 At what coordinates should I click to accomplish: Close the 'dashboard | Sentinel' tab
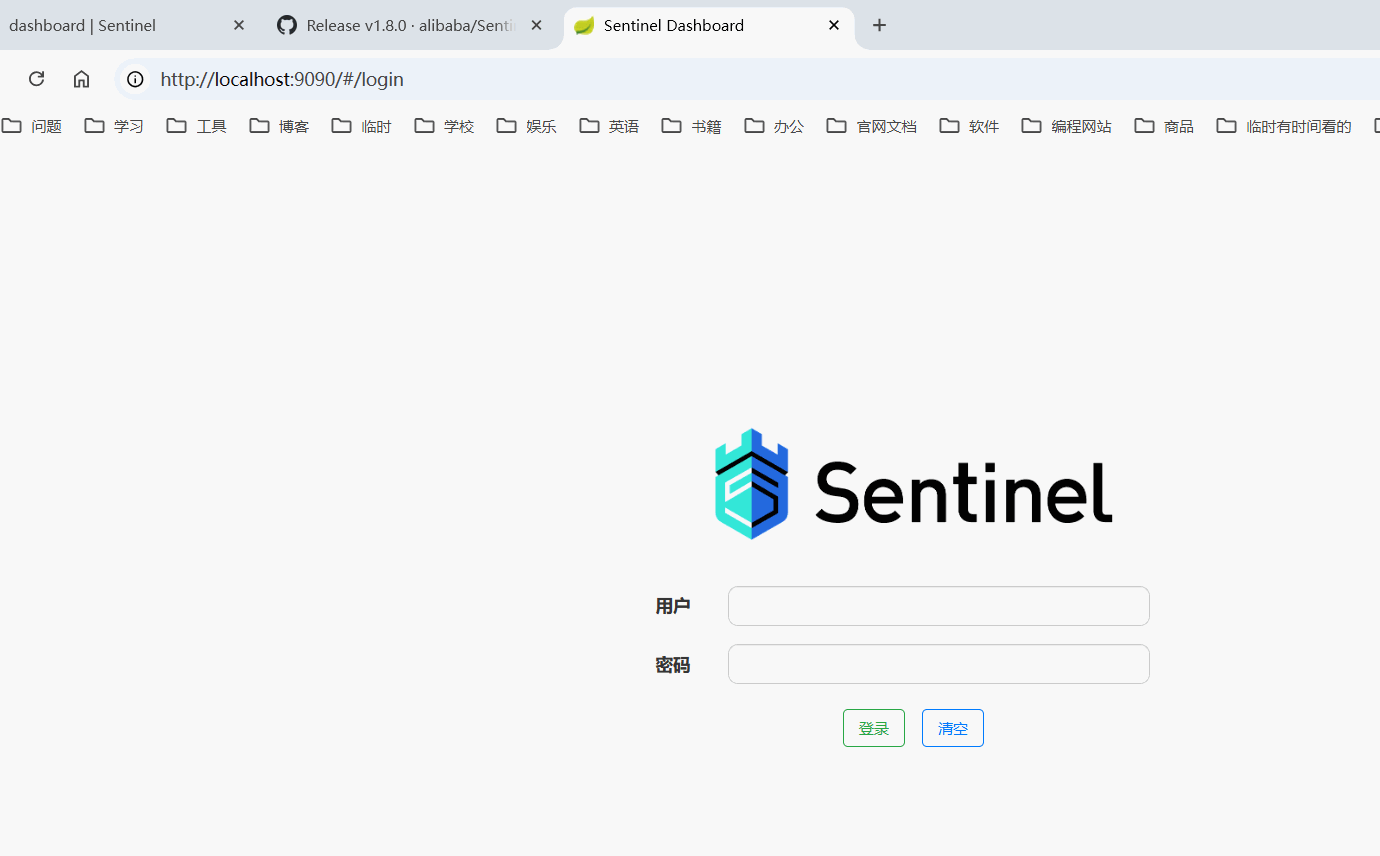239,25
